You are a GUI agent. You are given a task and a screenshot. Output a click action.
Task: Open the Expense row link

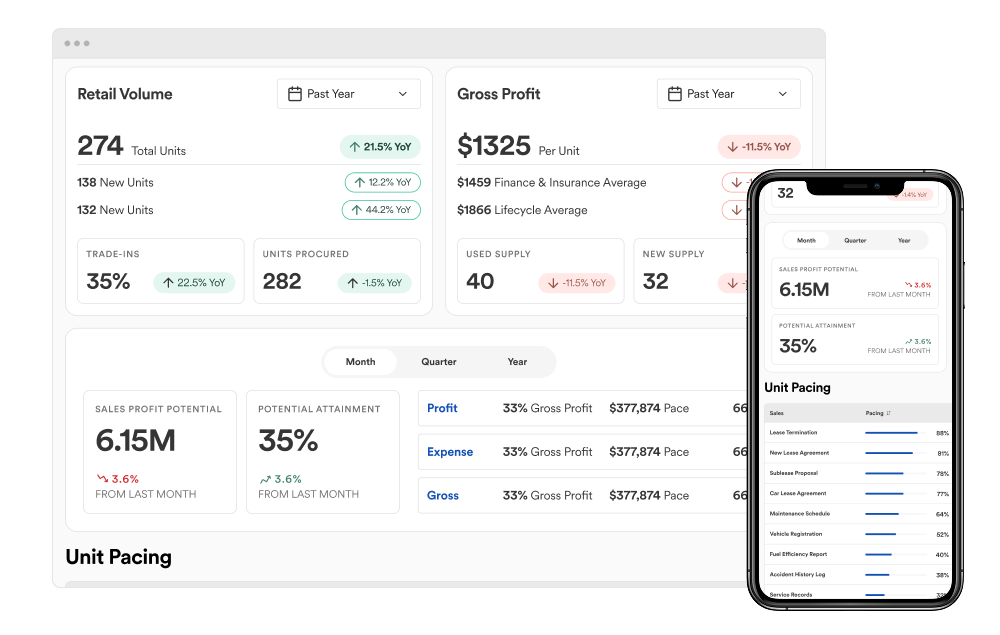pyautogui.click(x=450, y=452)
